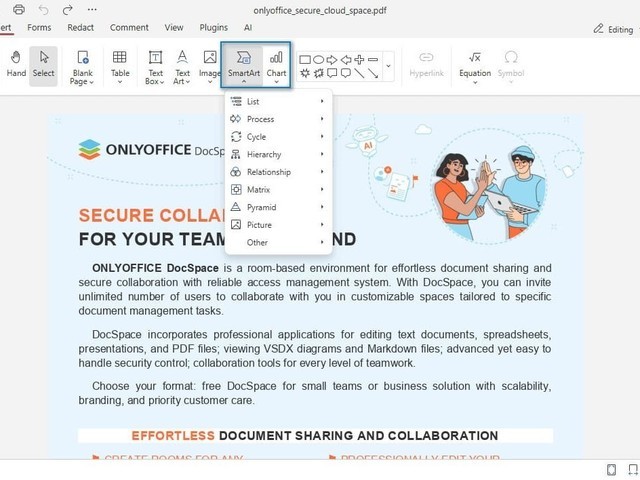The height and width of the screenshot is (480, 640).
Task: Insert an Equation from the toolbar
Action: click(475, 64)
